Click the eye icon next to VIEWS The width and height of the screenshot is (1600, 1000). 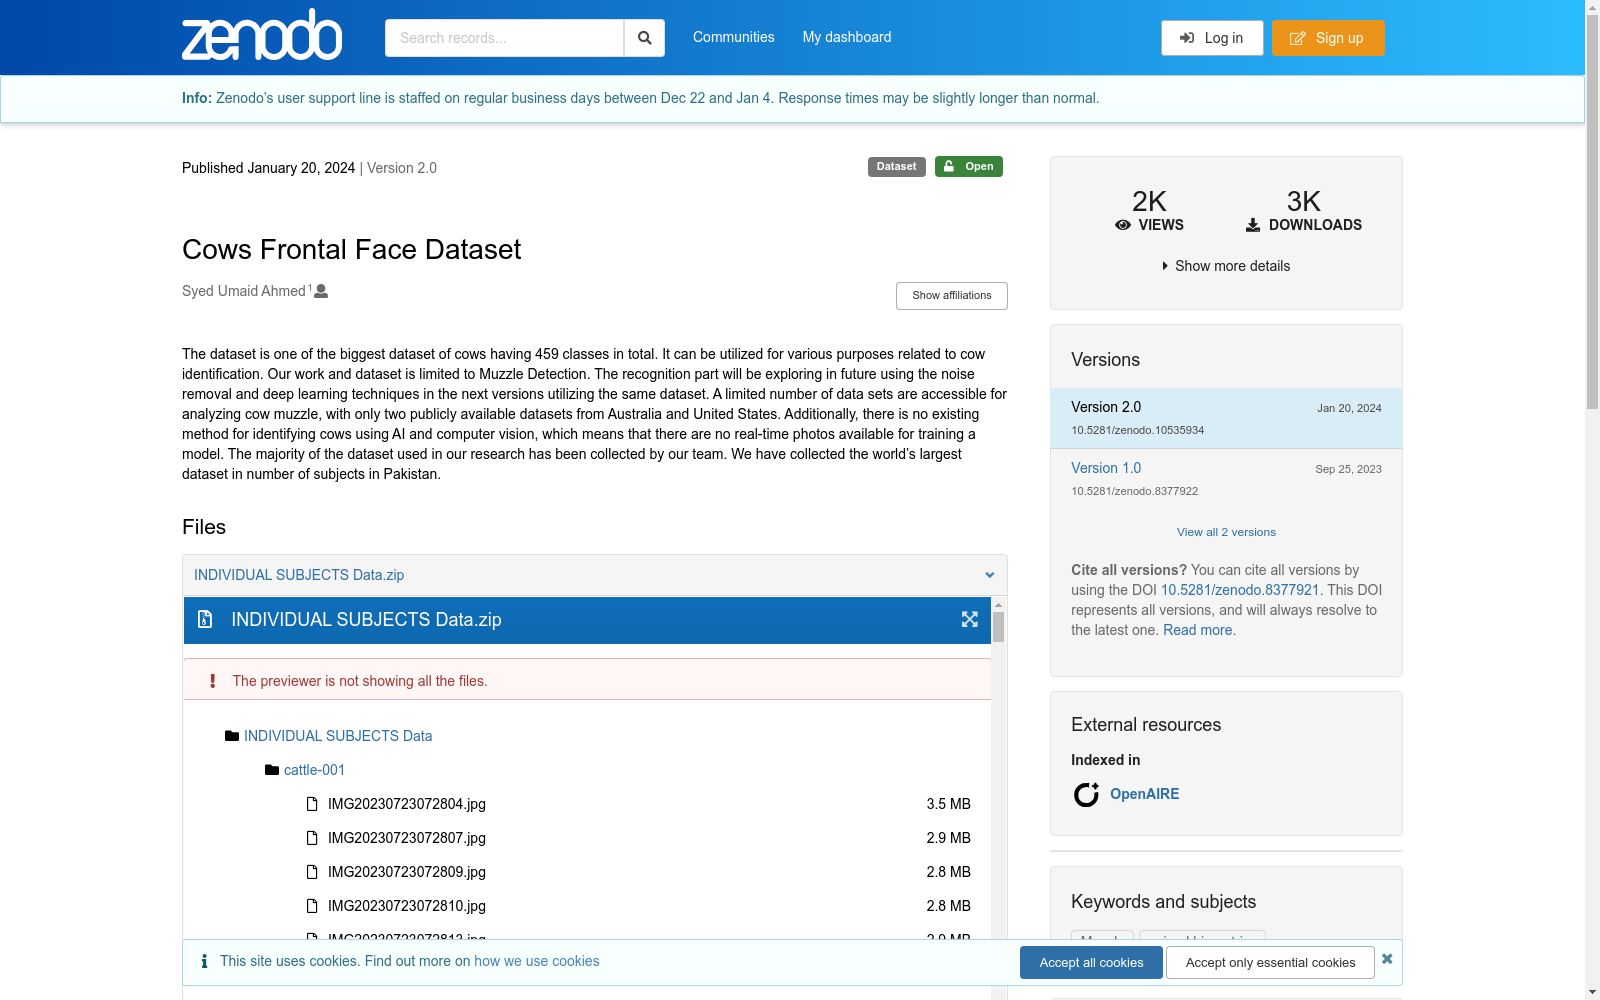(1123, 225)
